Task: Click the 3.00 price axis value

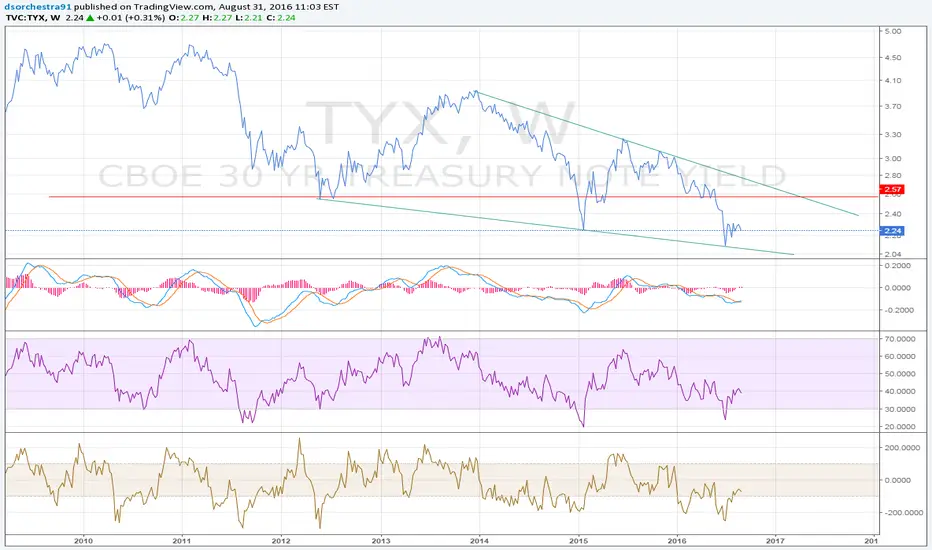Action: click(x=893, y=158)
